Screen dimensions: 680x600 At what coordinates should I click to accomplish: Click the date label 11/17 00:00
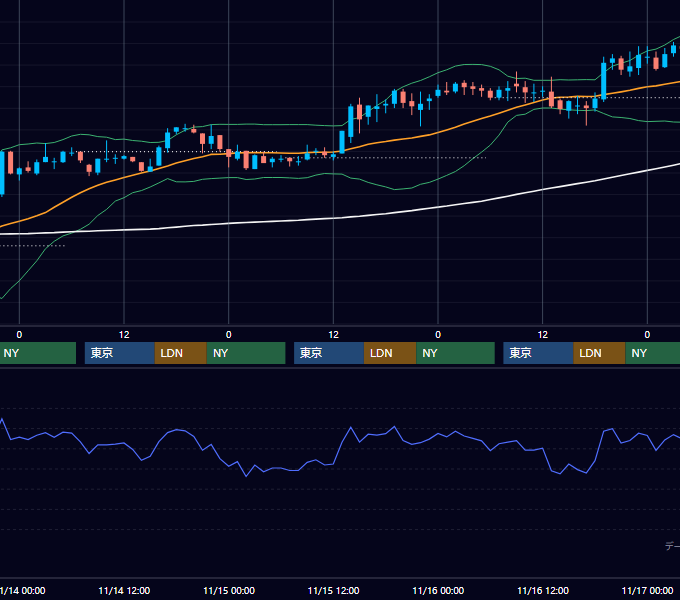pyautogui.click(x=647, y=590)
